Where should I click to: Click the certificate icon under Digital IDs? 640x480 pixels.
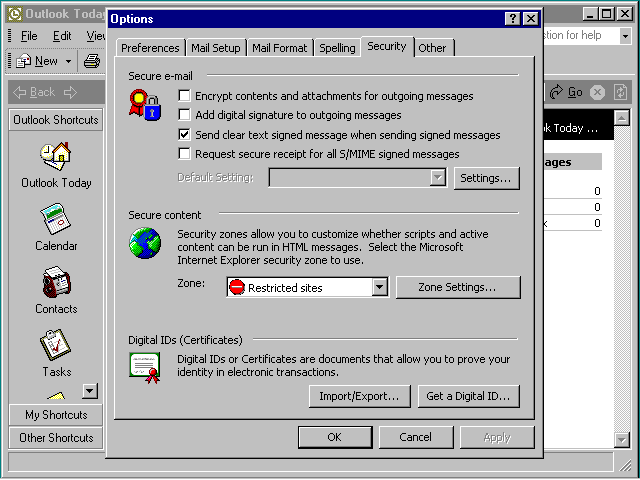click(145, 367)
